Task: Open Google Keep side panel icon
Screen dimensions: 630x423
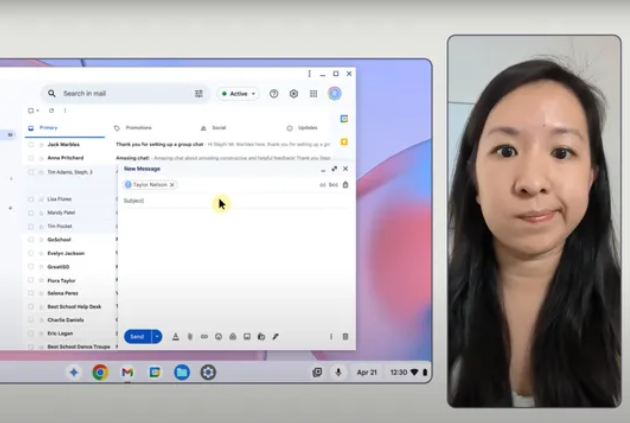Action: point(344,142)
